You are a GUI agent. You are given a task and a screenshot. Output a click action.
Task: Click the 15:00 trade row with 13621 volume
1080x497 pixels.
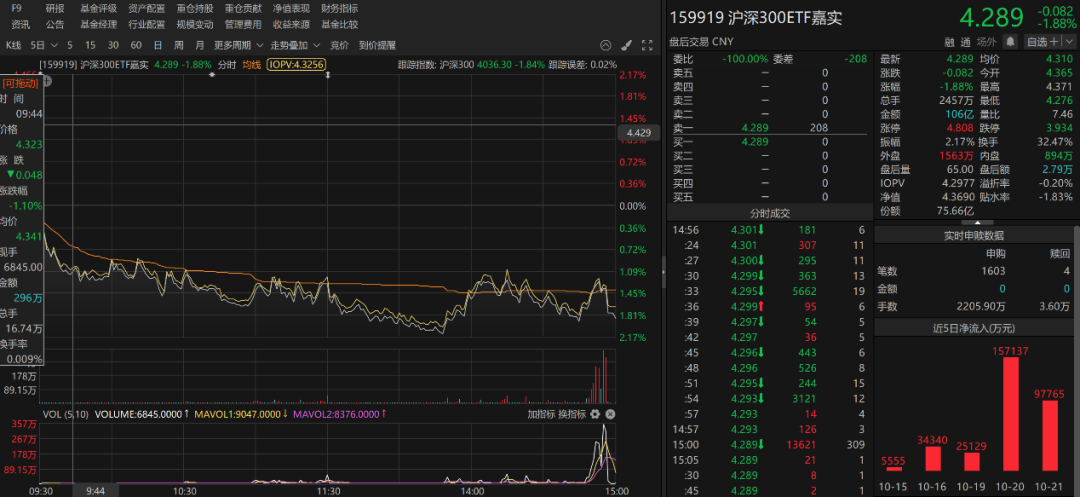pyautogui.click(x=769, y=445)
